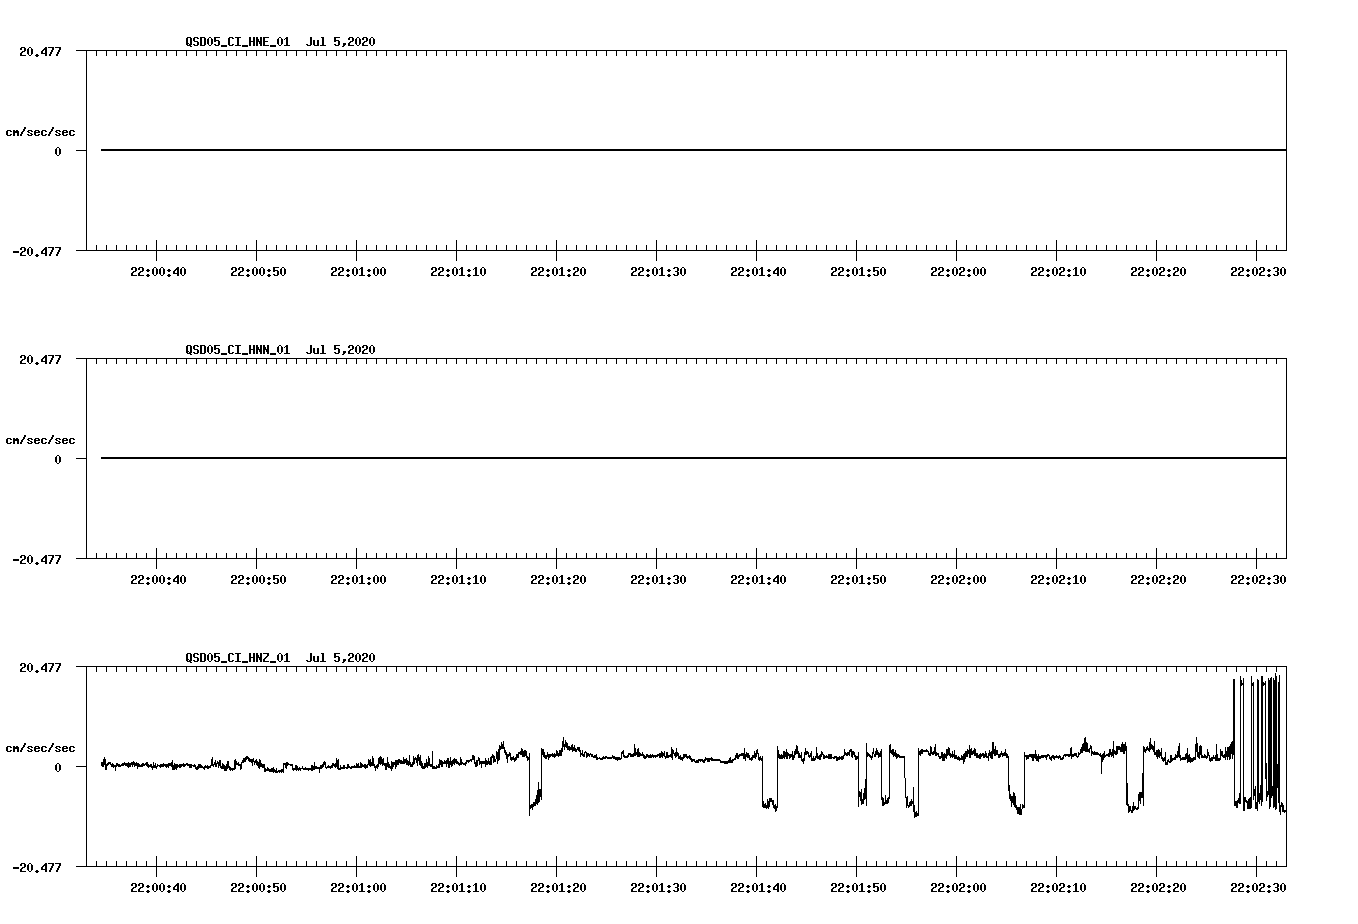The width and height of the screenshot is (1358, 924).
Task: Click the 22:02:30 tick label under HNE chart
Action: click(x=1258, y=271)
